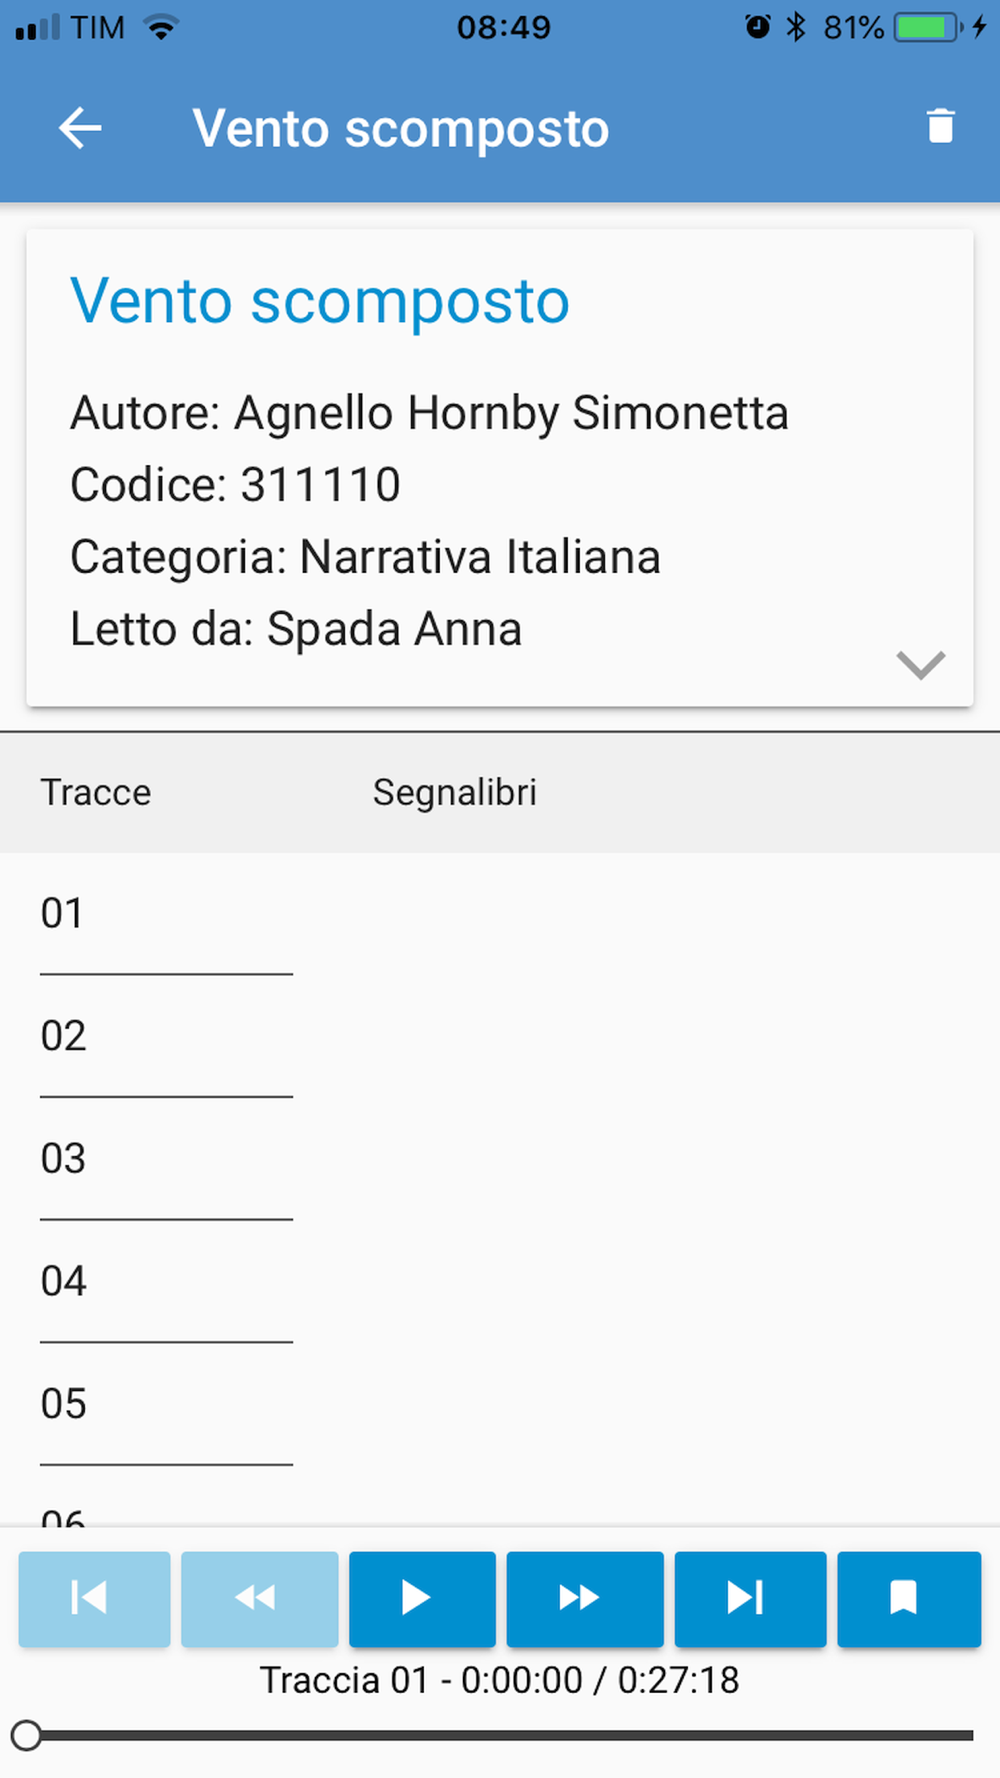The image size is (1000, 1778).
Task: Fast forward the audio
Action: 584,1598
